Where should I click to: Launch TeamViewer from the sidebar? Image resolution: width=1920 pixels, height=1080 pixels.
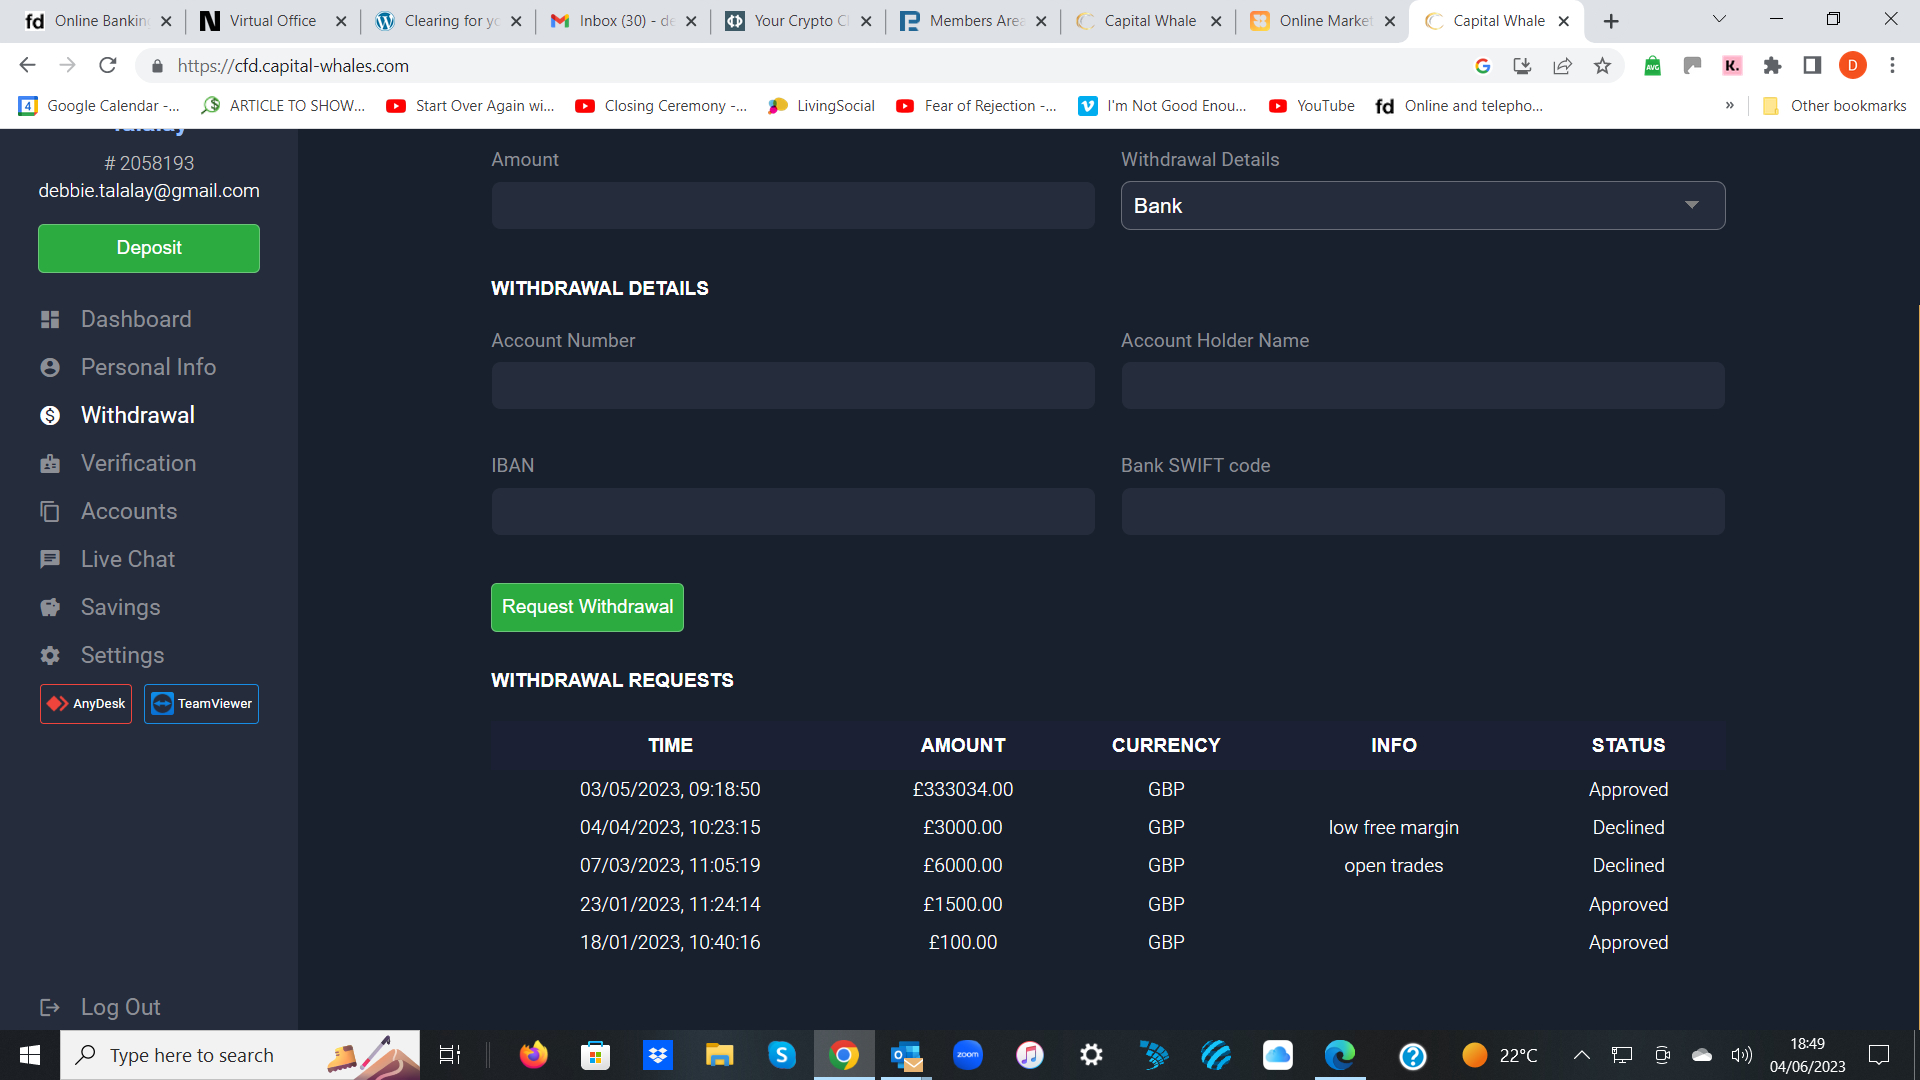tap(200, 703)
